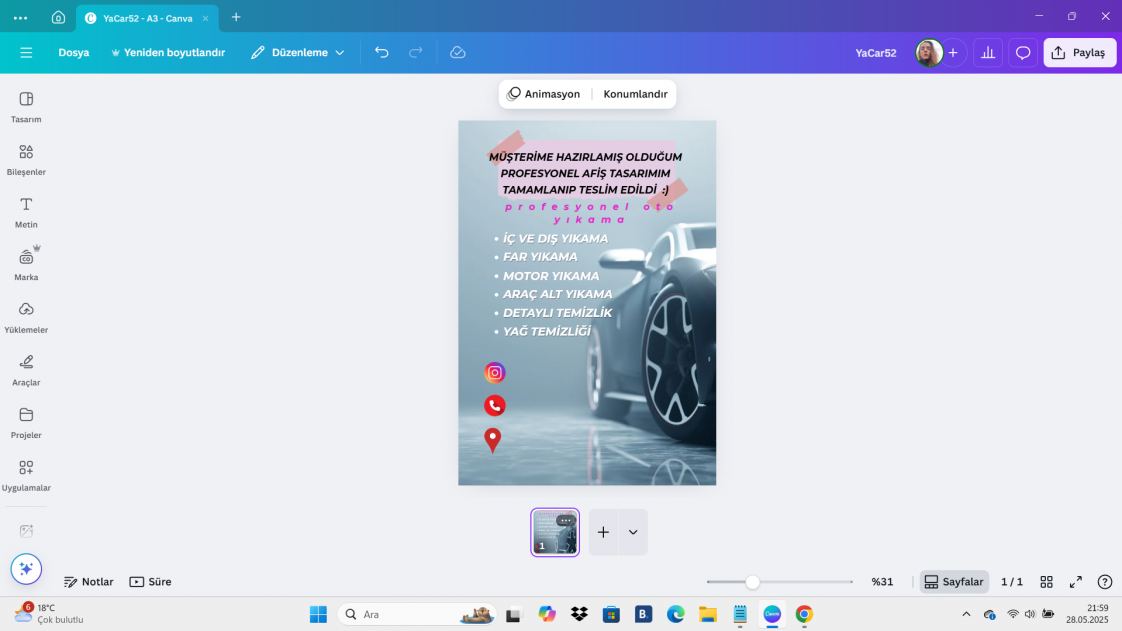Toggle fullscreen presentation mode

[x=1076, y=582]
